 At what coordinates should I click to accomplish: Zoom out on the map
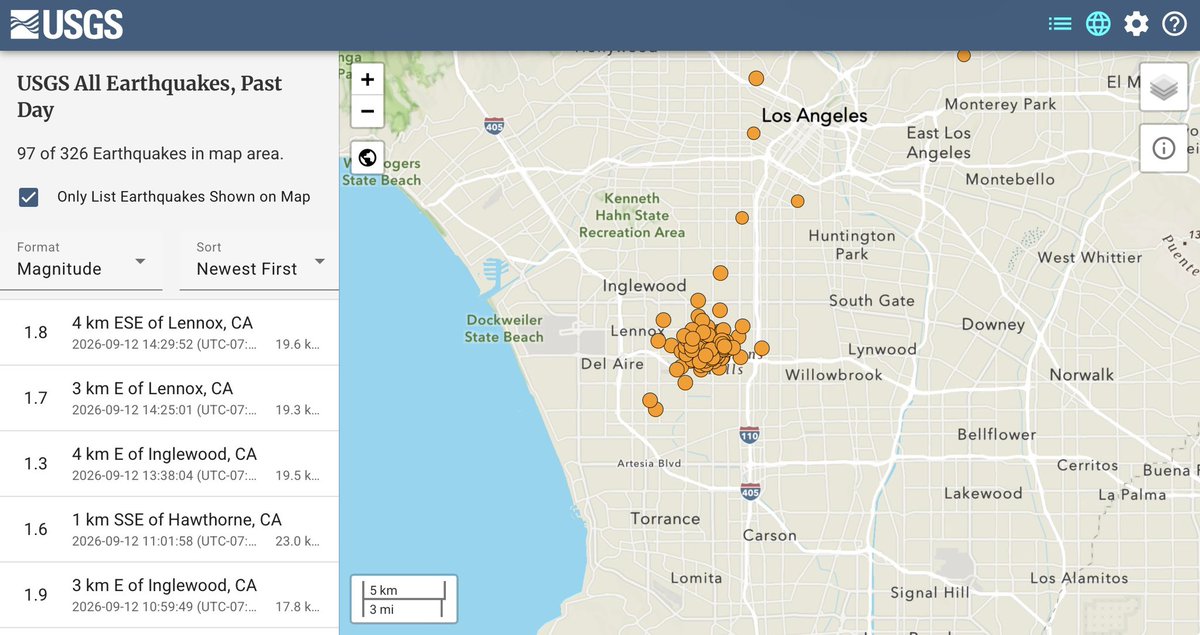point(367,111)
